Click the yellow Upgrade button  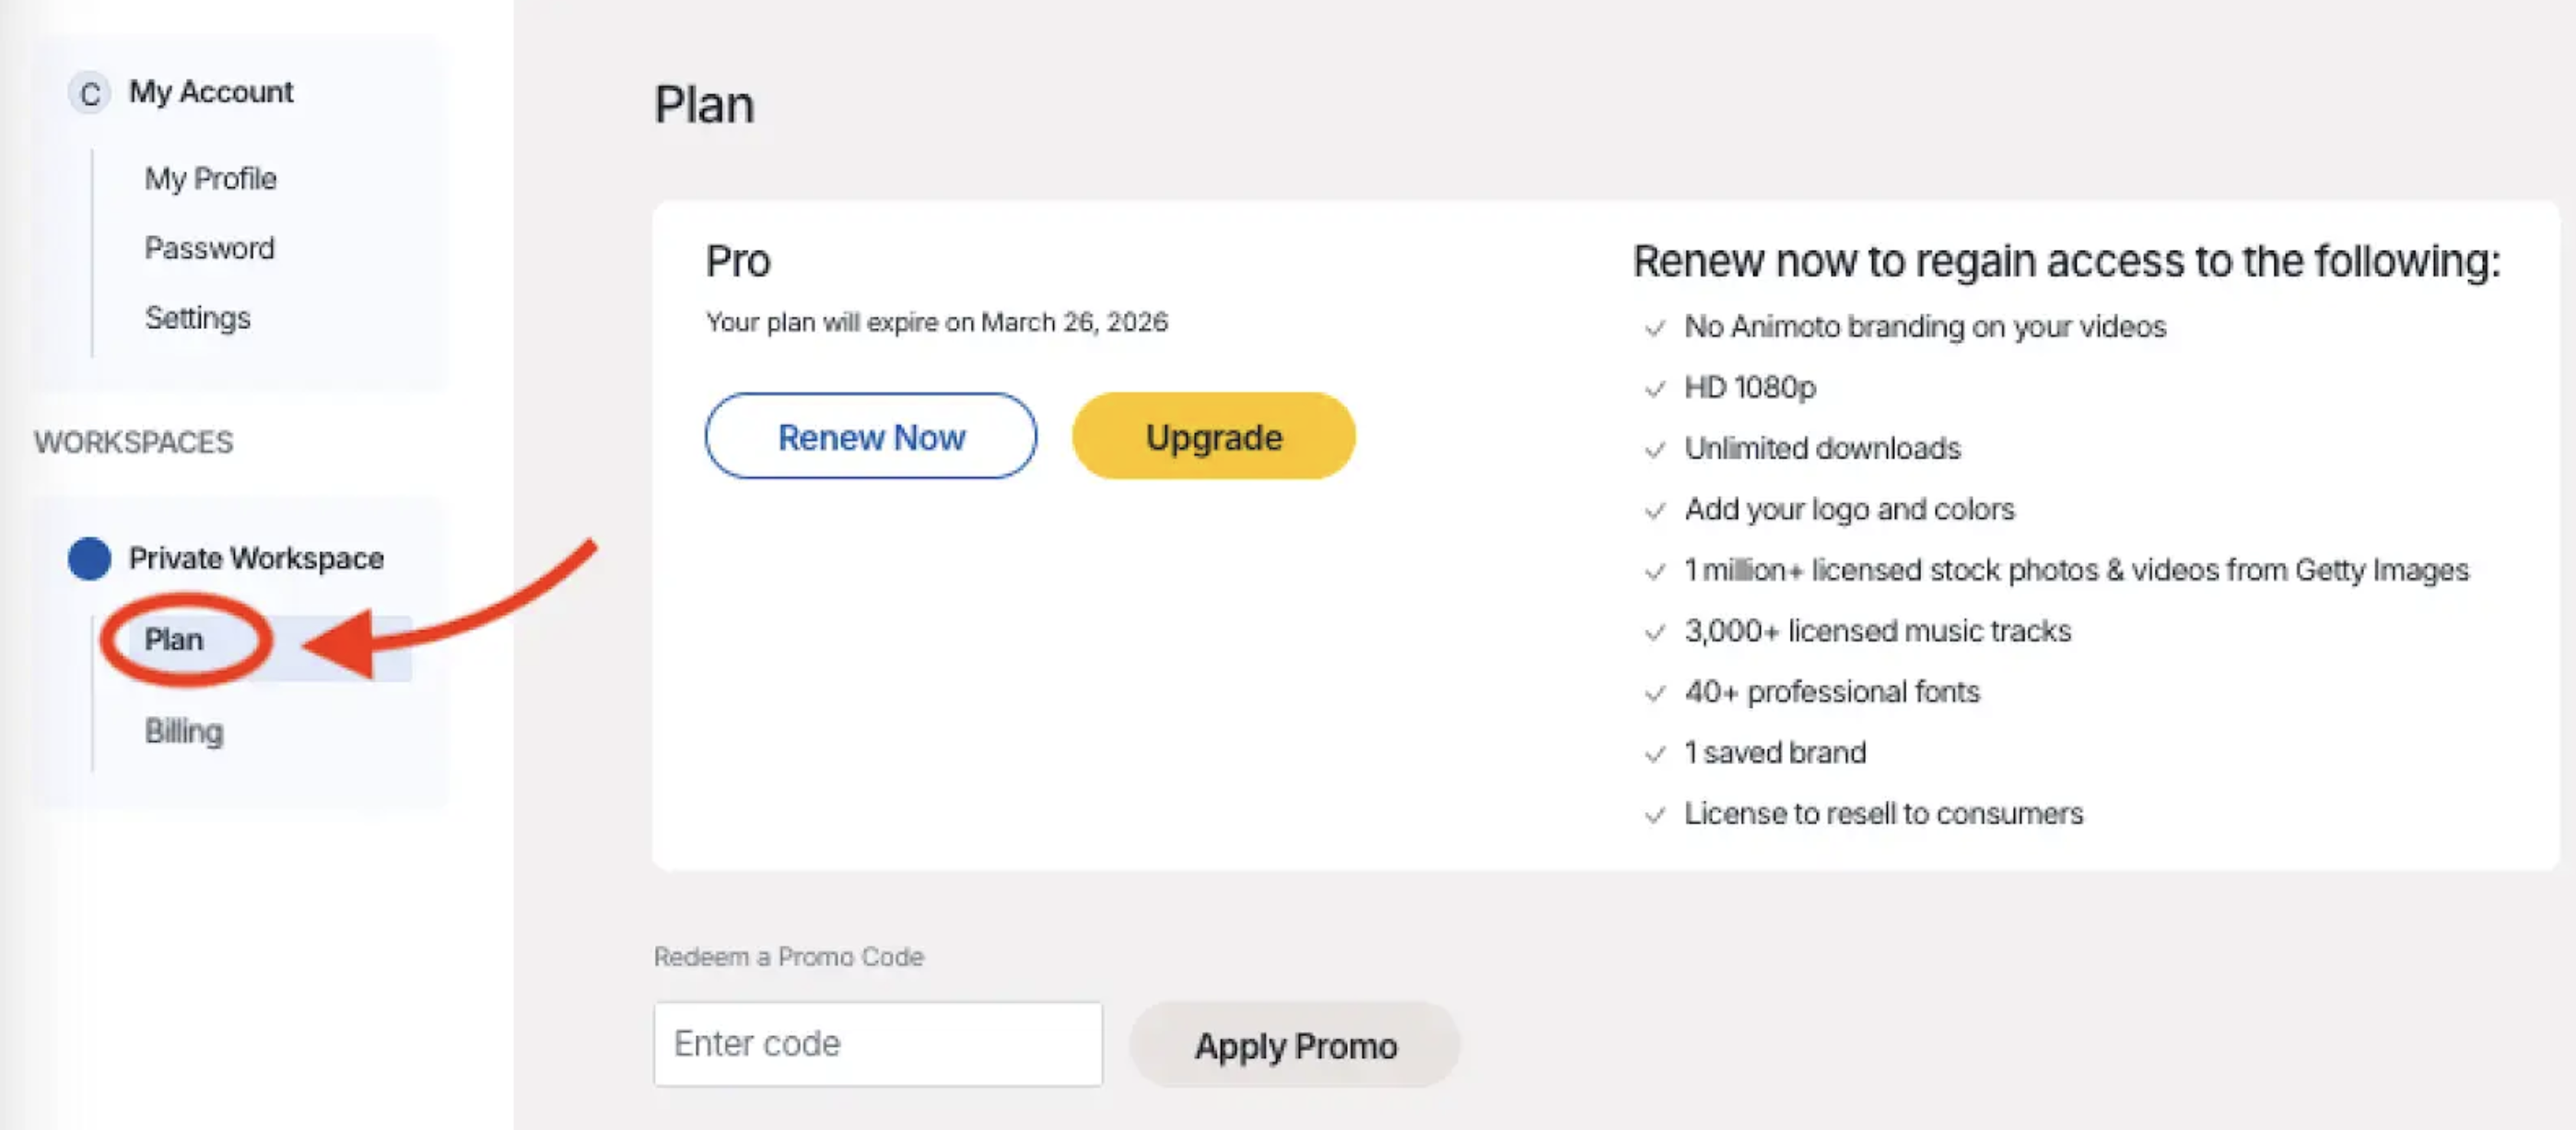coord(1213,436)
